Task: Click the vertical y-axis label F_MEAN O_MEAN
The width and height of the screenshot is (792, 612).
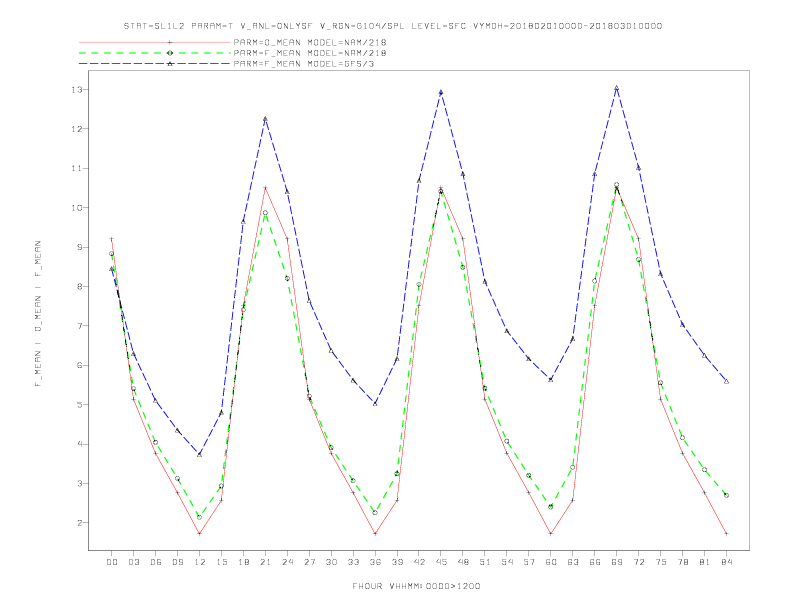Action: click(38, 314)
